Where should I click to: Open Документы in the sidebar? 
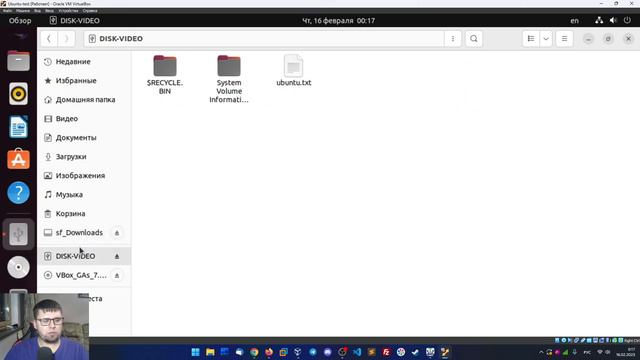coord(84,138)
